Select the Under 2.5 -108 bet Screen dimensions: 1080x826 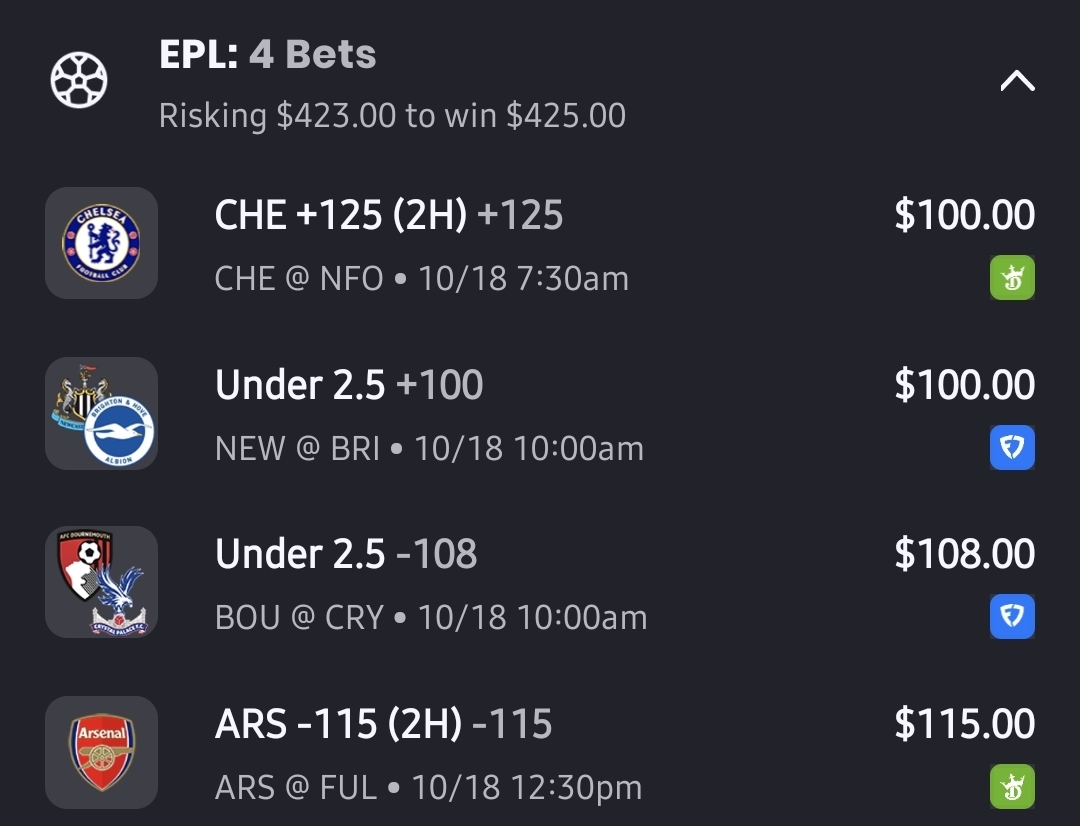[x=346, y=555]
